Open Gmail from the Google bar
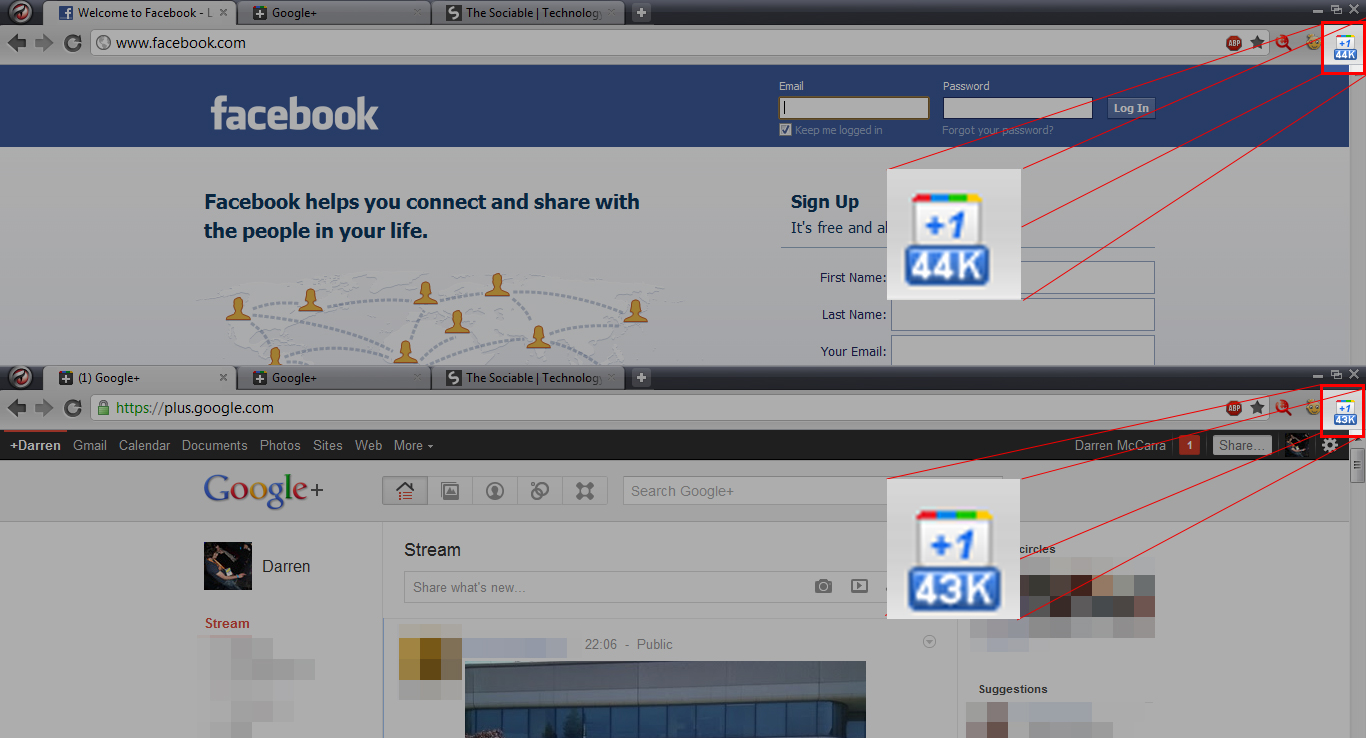Screen dimensions: 1366x738 90,445
